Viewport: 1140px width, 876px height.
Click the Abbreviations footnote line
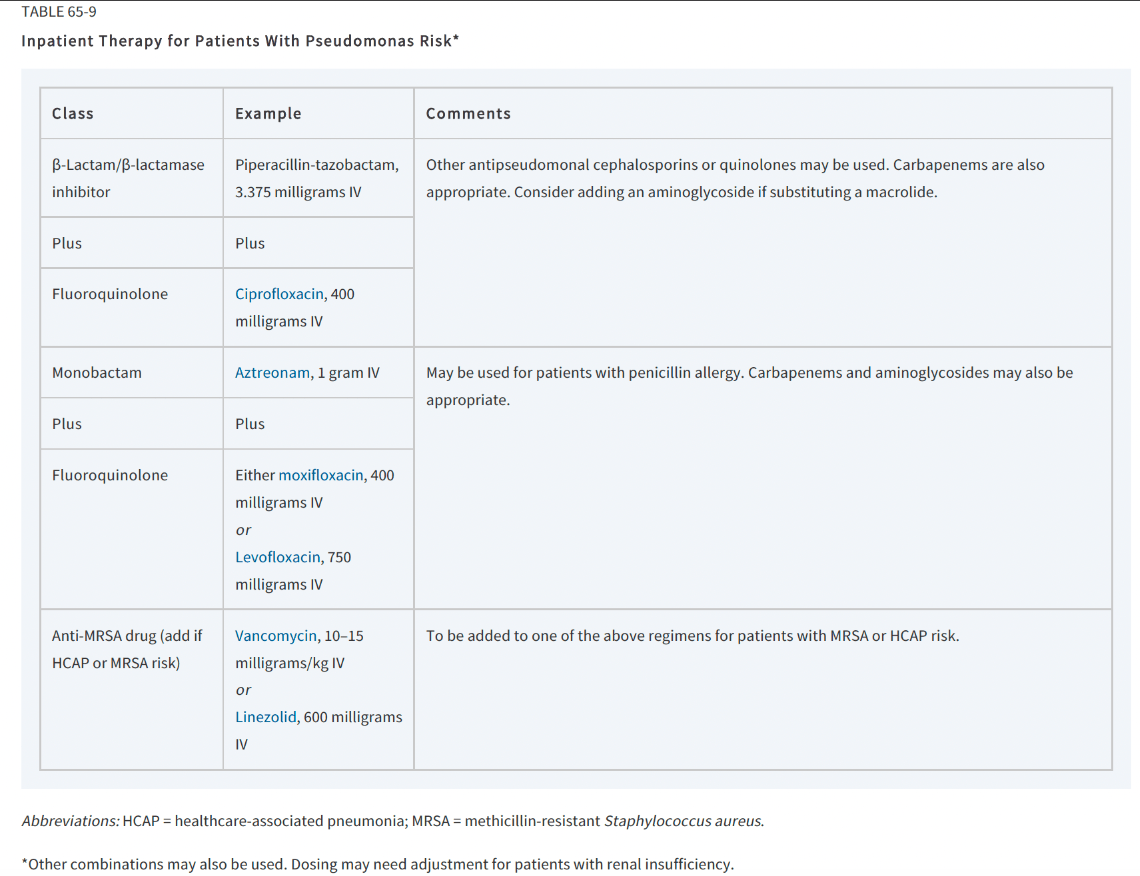[393, 821]
